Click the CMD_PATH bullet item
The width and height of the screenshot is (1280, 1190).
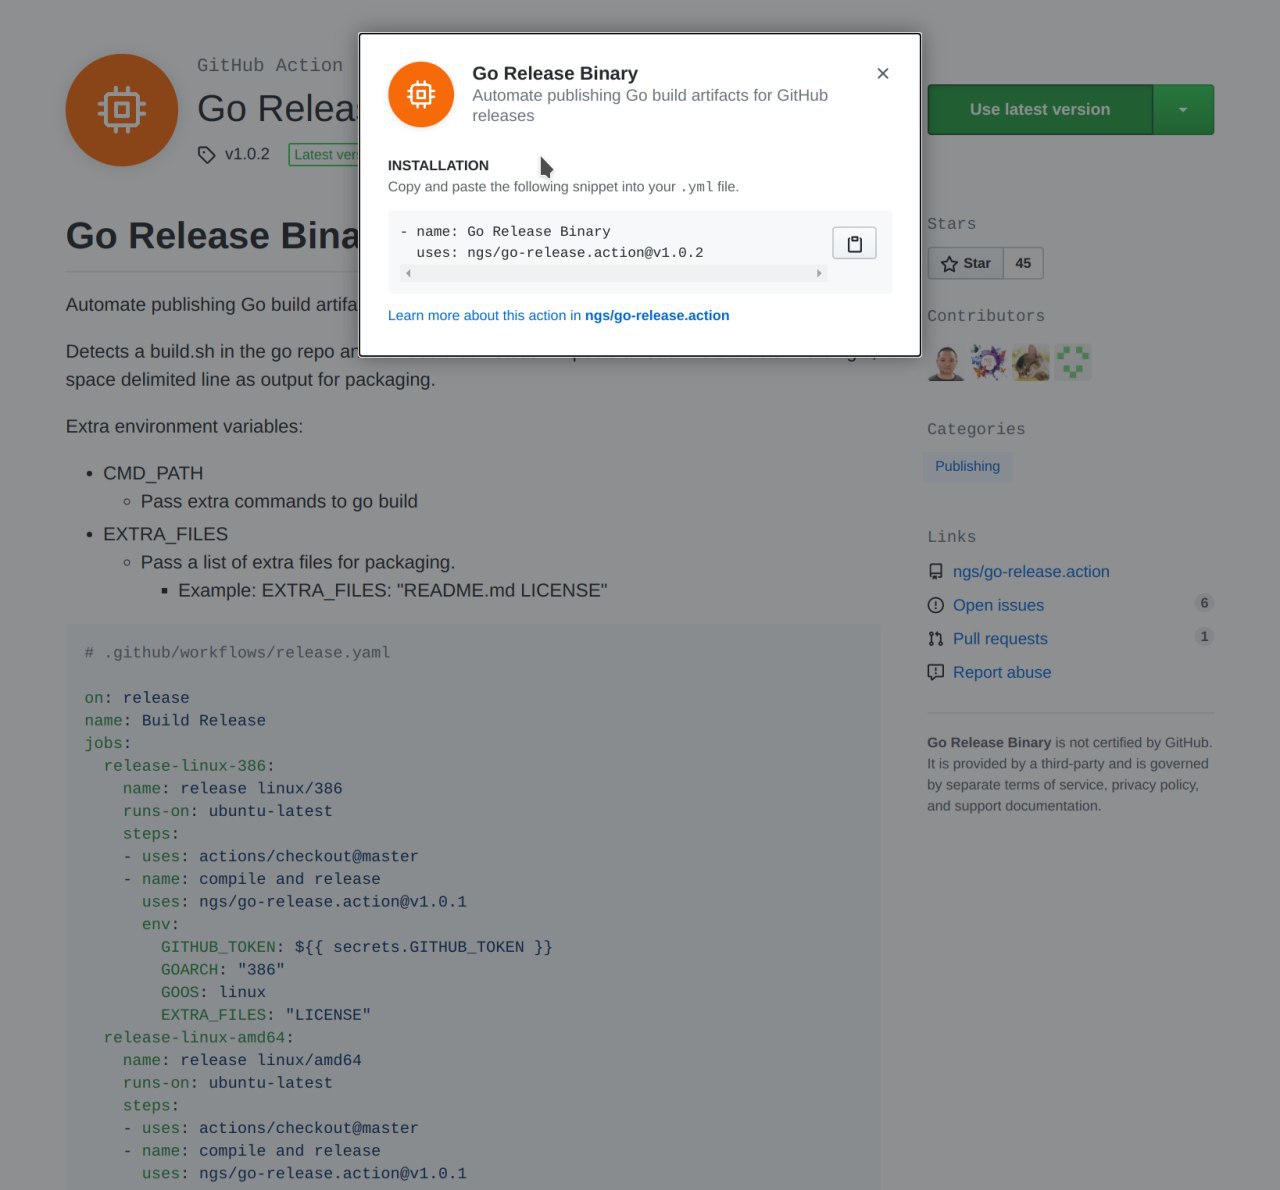153,473
